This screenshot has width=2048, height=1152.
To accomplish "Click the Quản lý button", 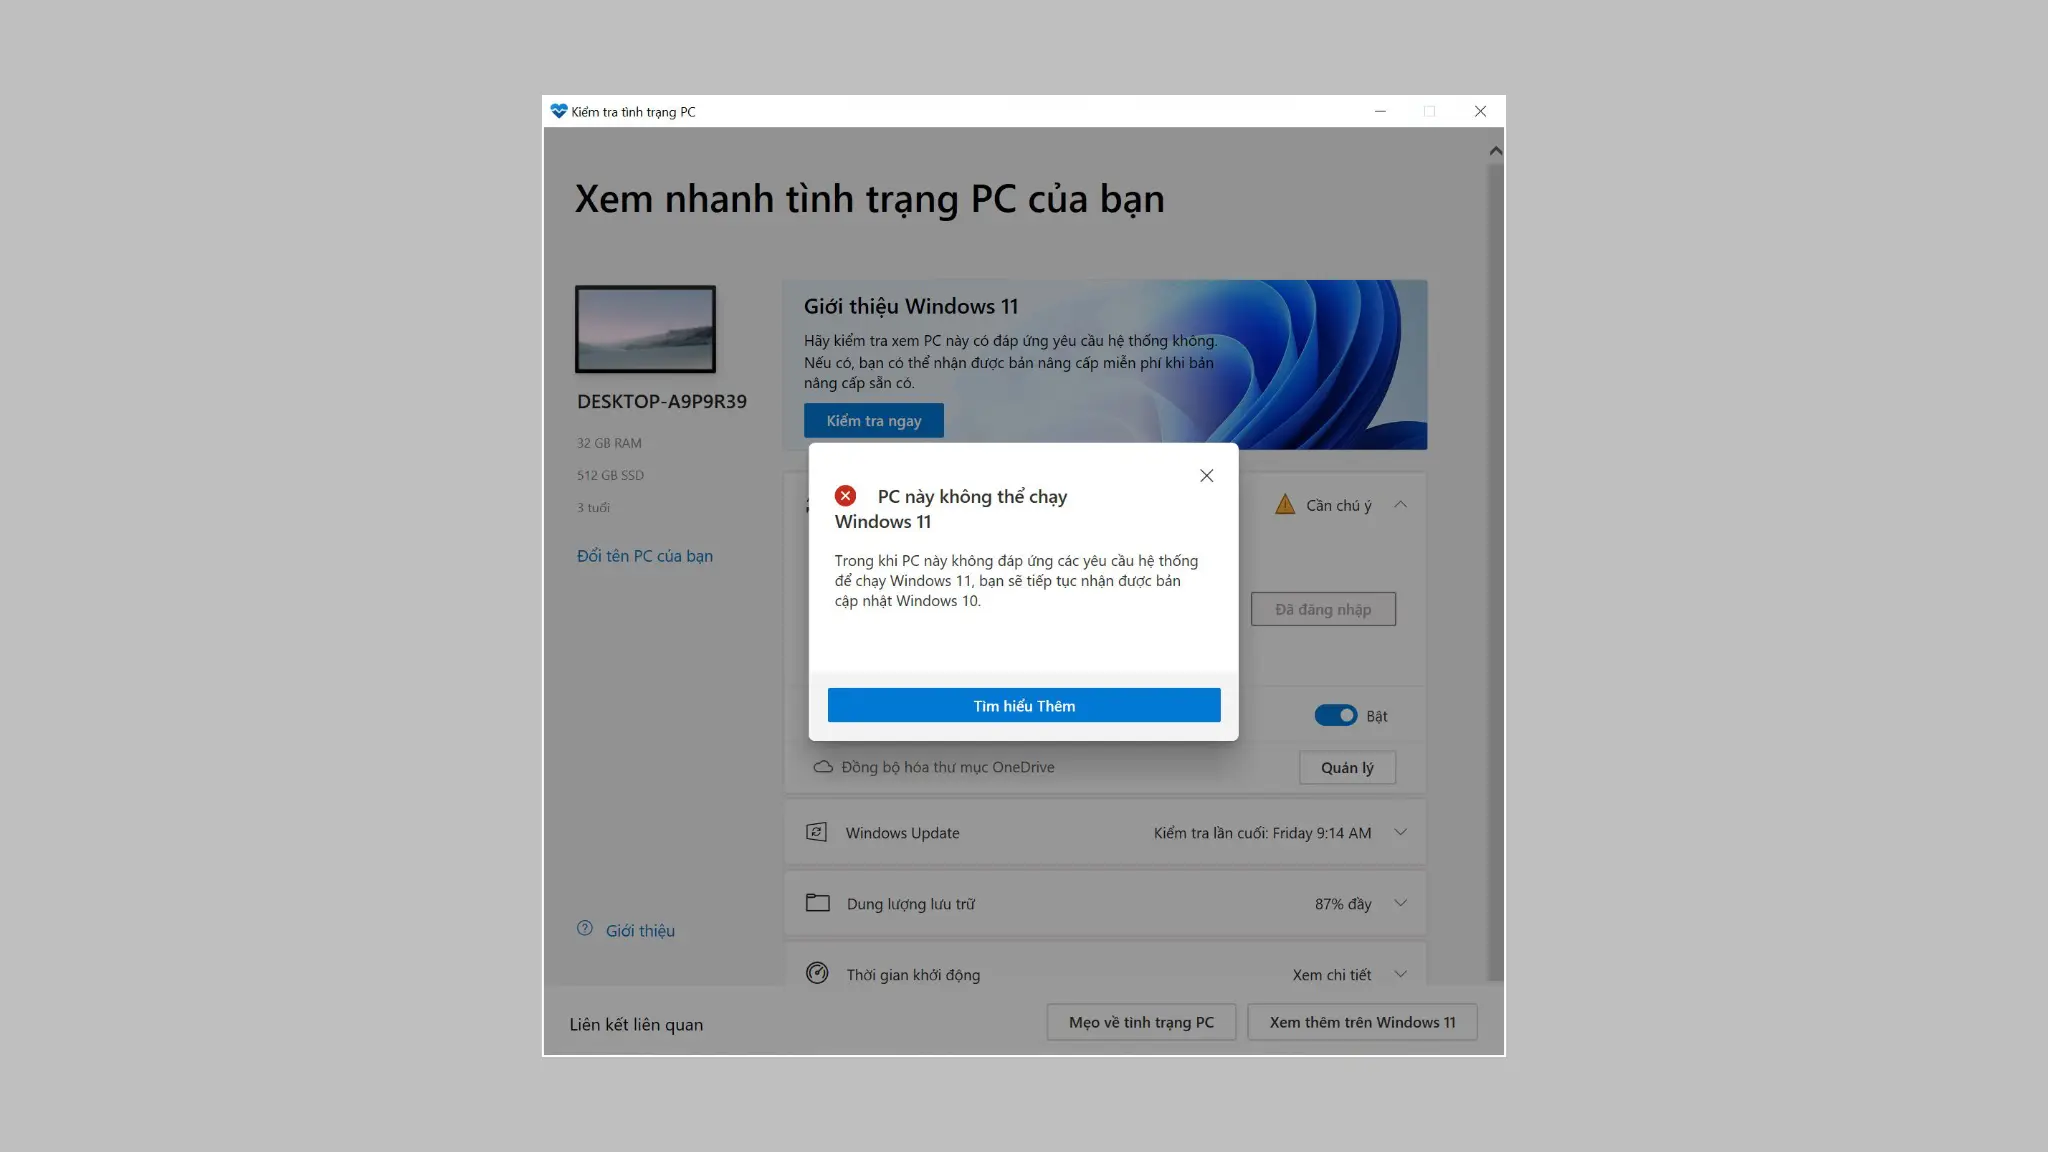I will tap(1347, 768).
